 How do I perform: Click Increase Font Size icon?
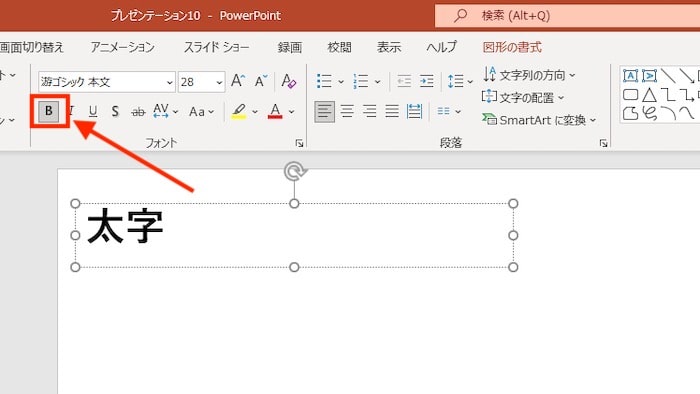pyautogui.click(x=238, y=81)
